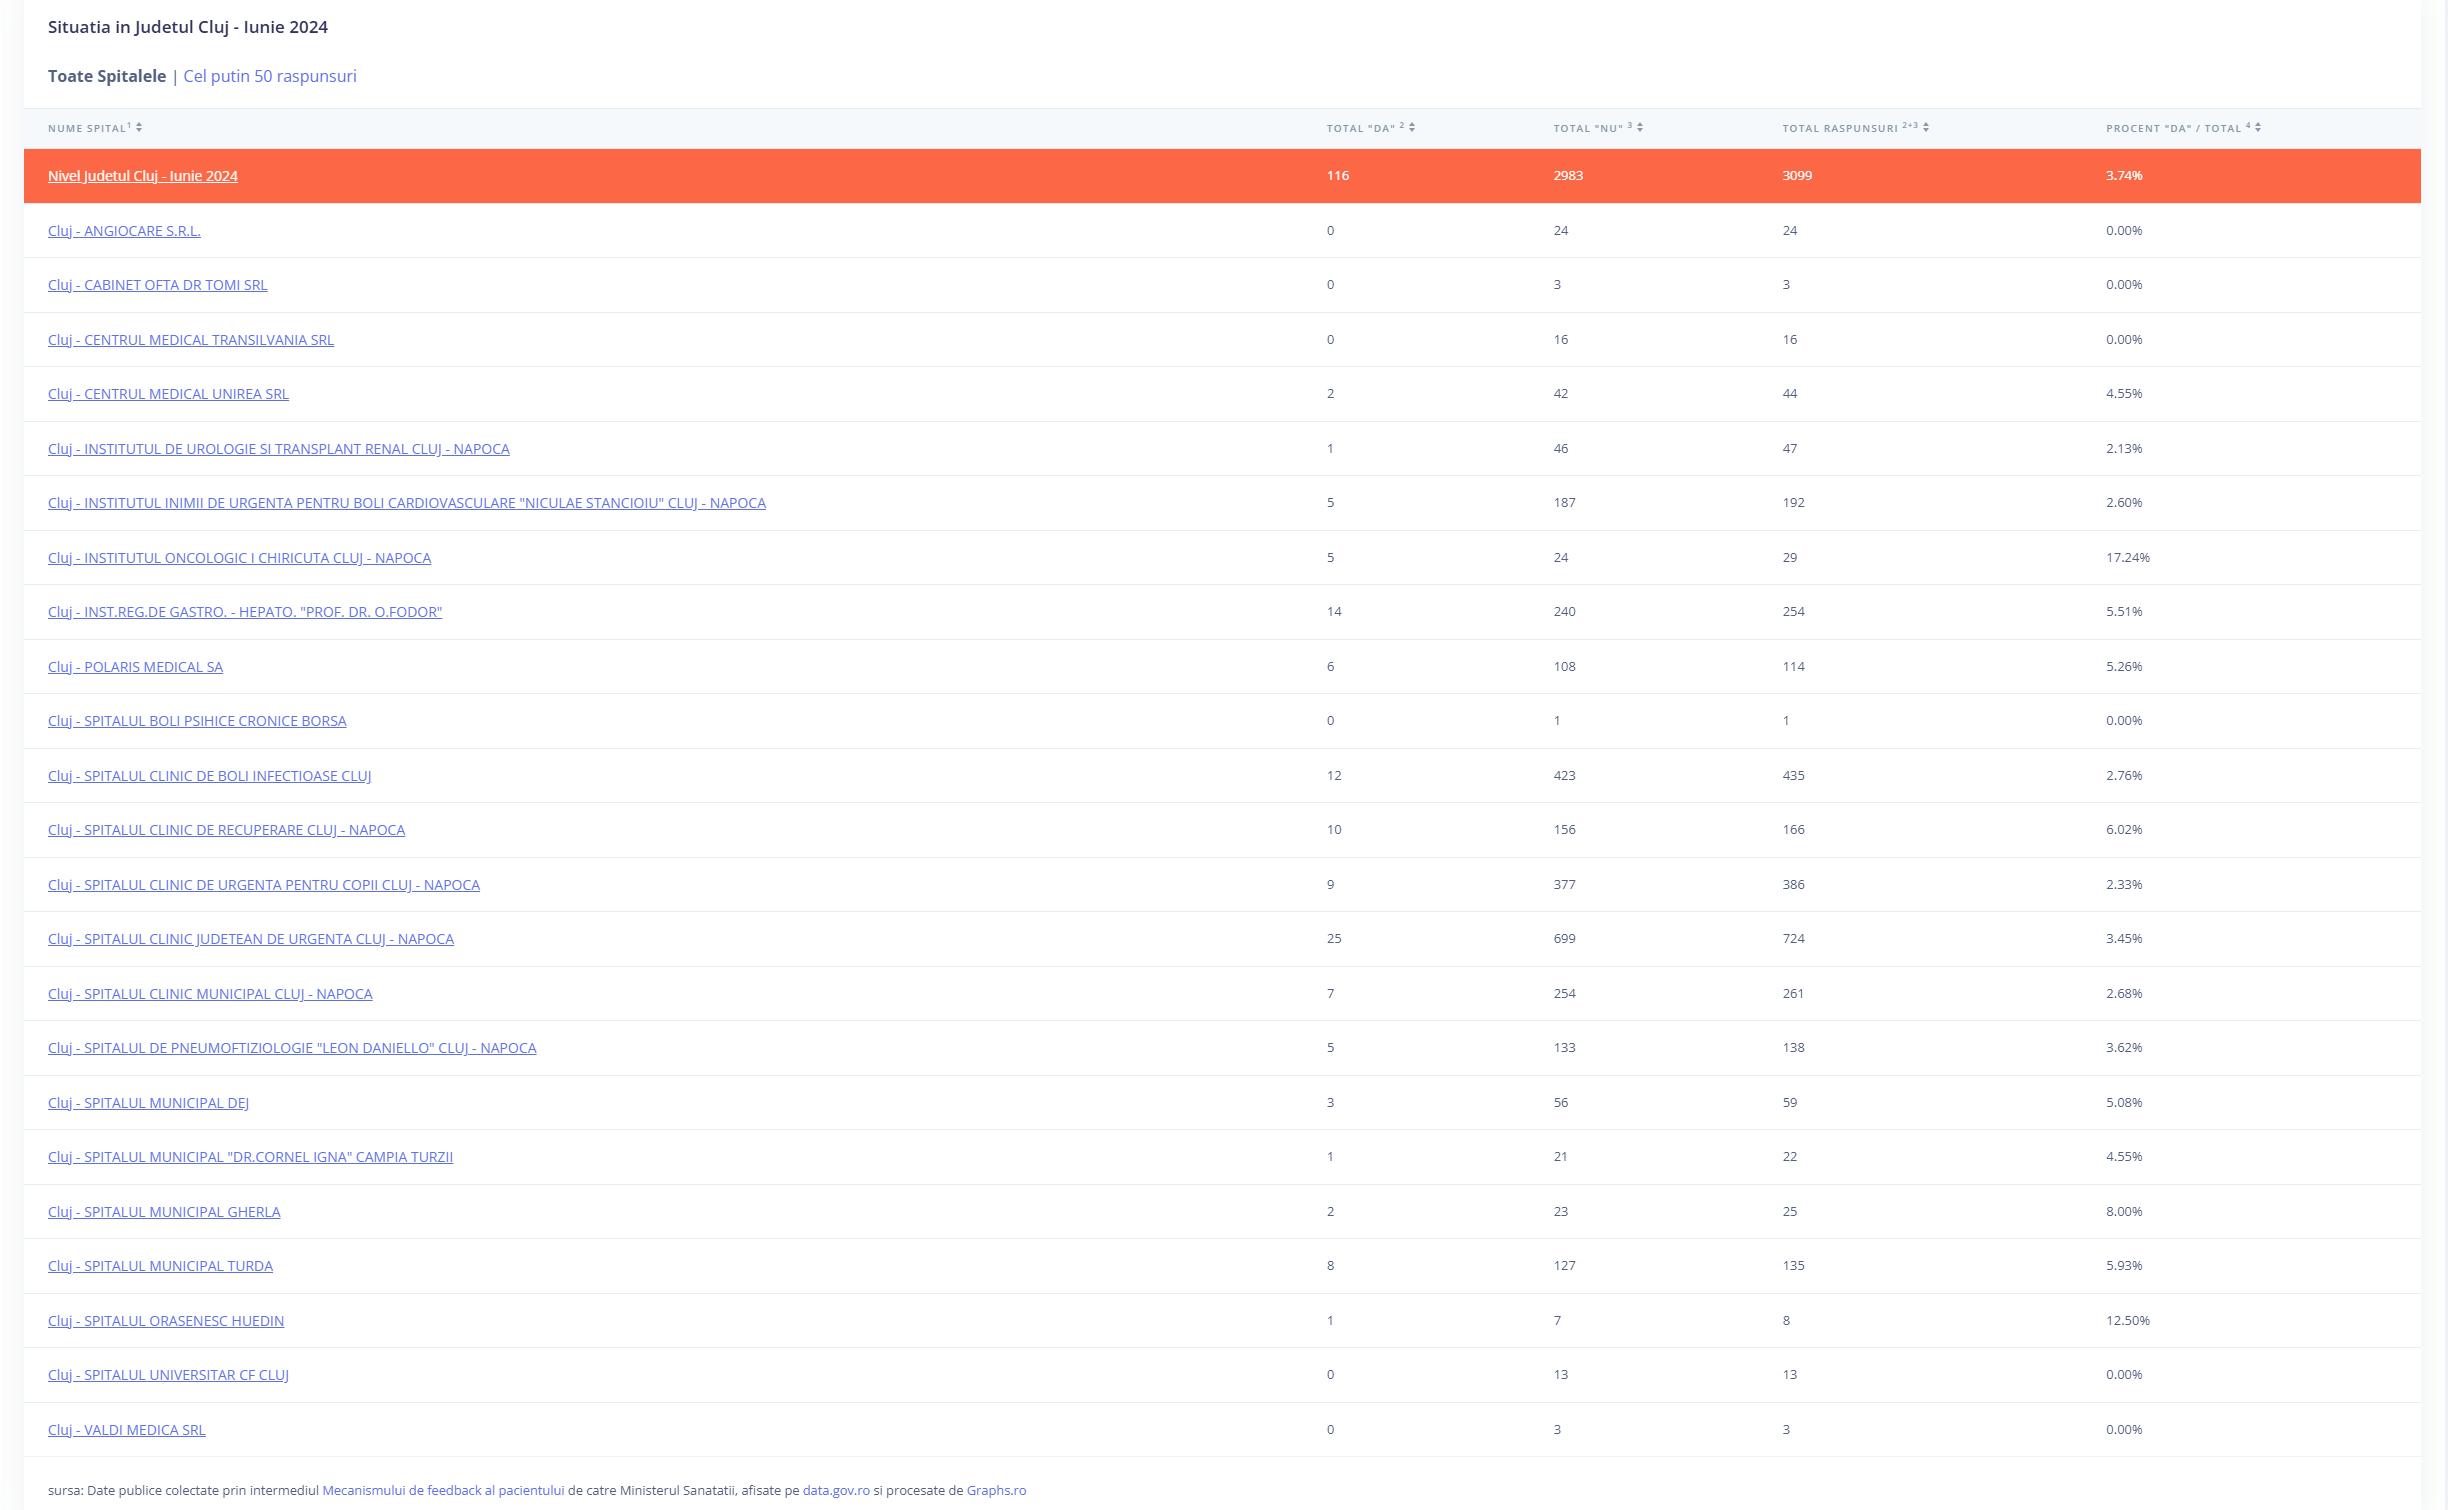Open Cluj - SPITALUL ORASENESC HUEDIN link
The height and width of the screenshot is (1510, 2448).
(x=166, y=1321)
